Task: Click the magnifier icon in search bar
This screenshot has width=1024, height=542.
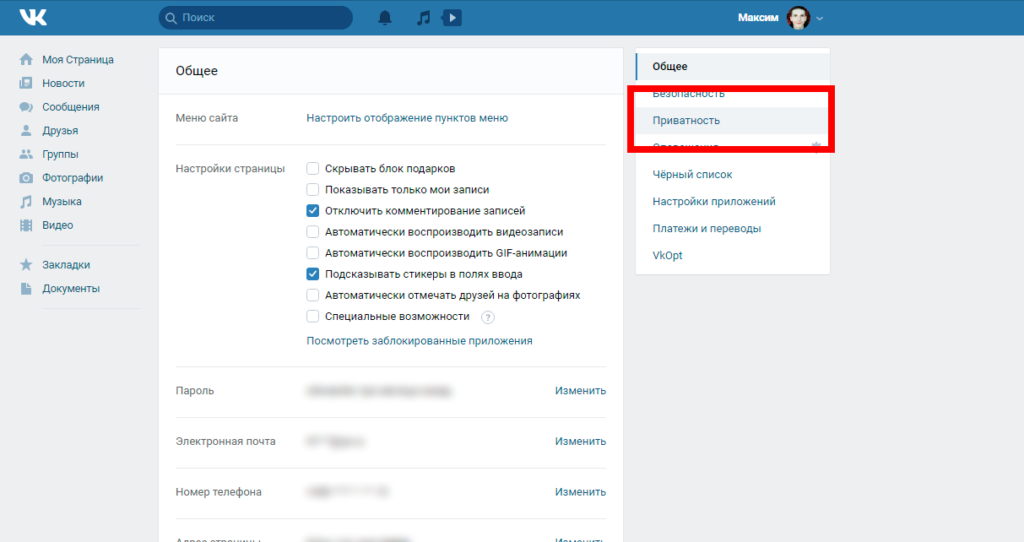Action: click(x=171, y=18)
